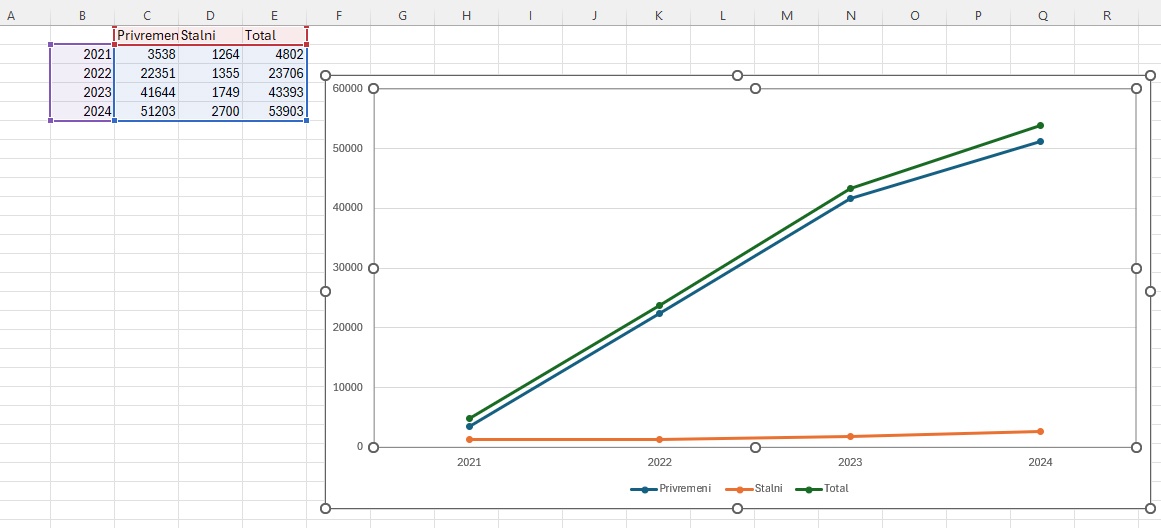The image size is (1161, 528).
Task: Click the blue Privremeni data point at 2022
Action: pos(659,313)
